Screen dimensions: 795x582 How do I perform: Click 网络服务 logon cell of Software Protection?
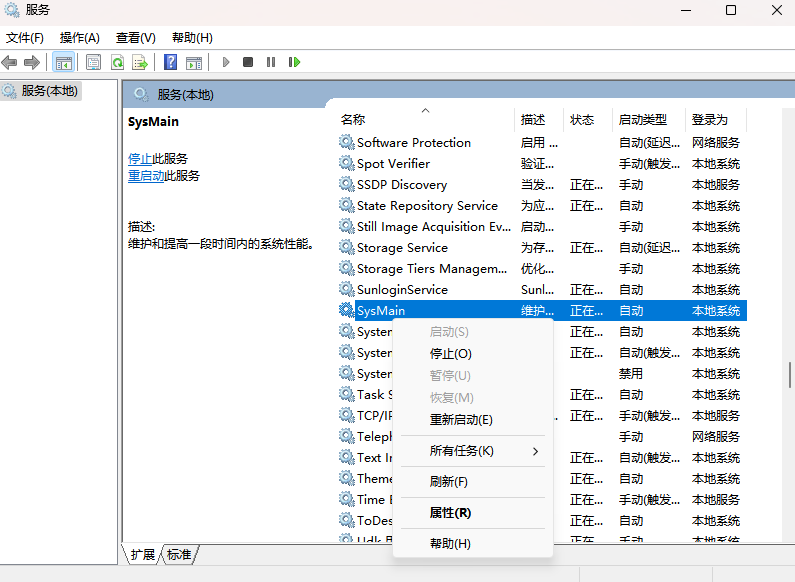tap(715, 142)
